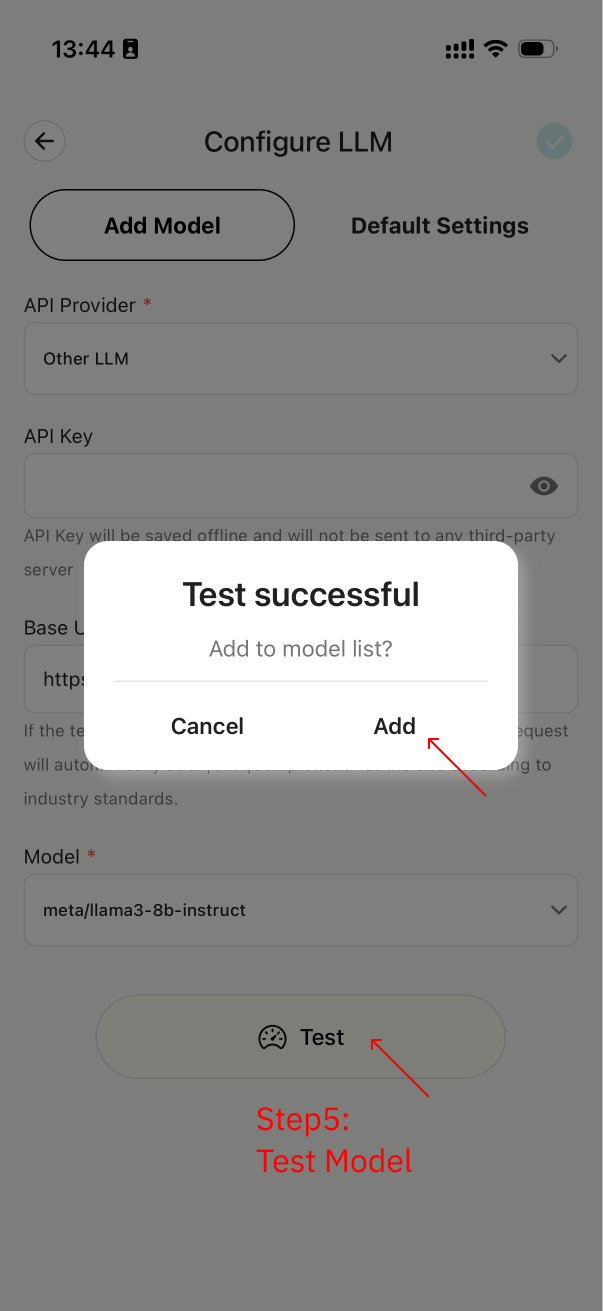Expand the API Provider dropdown chevron
Viewport: 603px width, 1311px height.
pos(558,358)
